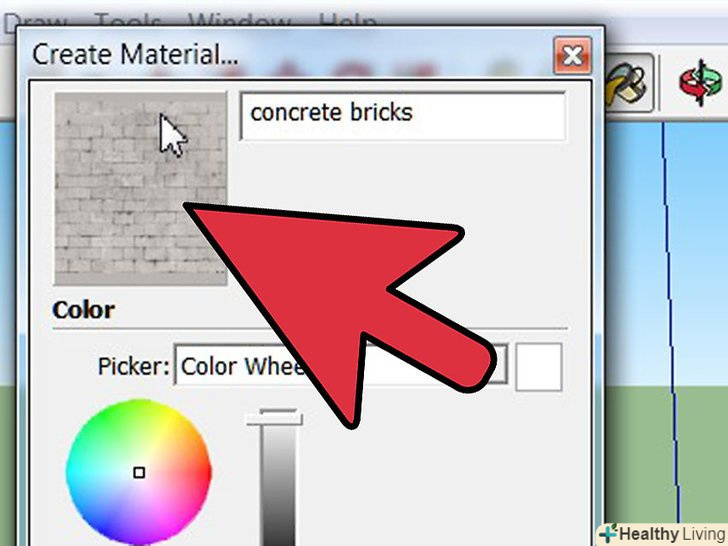Select the Paint Bucket tool icon
The height and width of the screenshot is (546, 728).
[x=629, y=83]
